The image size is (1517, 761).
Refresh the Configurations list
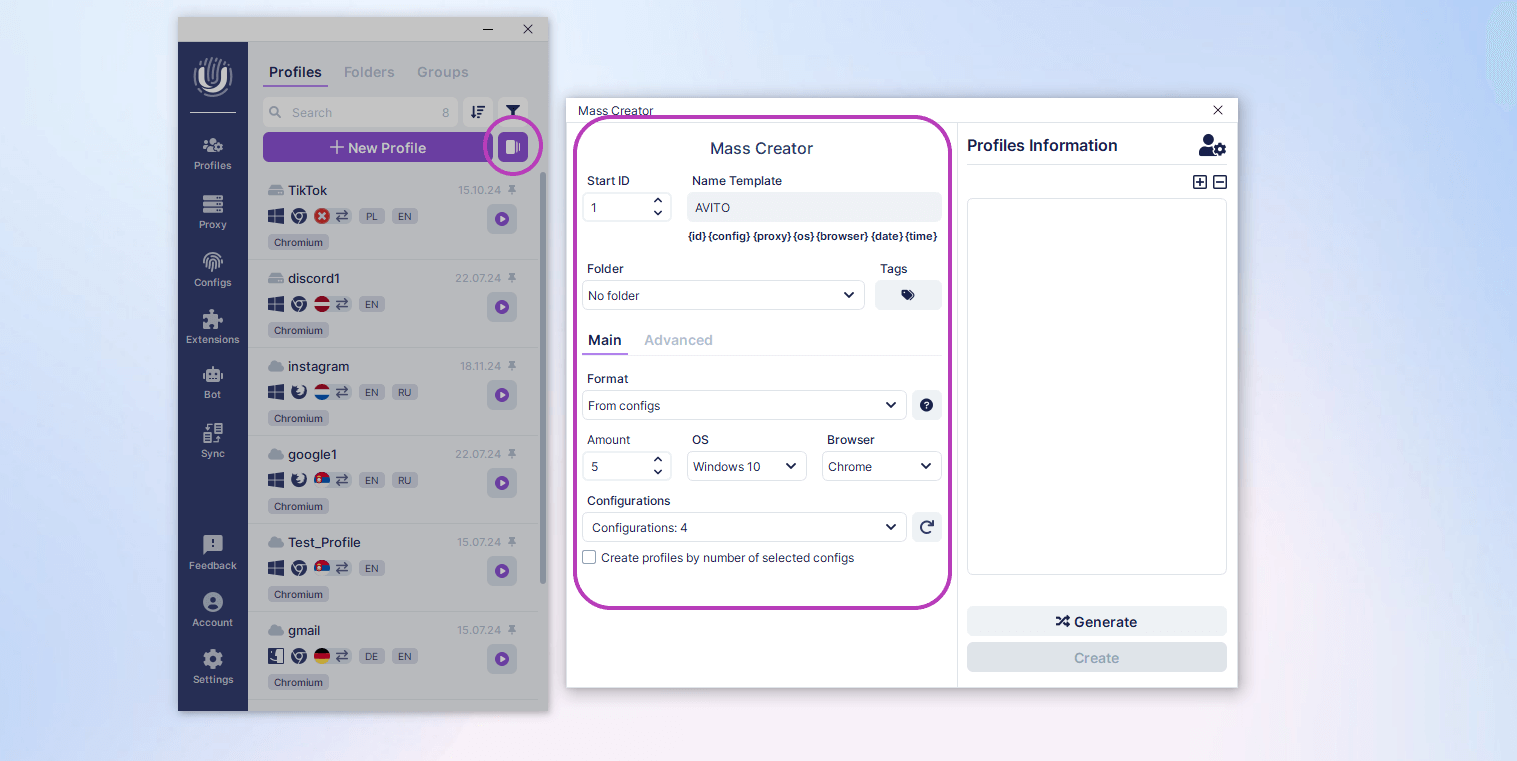[926, 527]
